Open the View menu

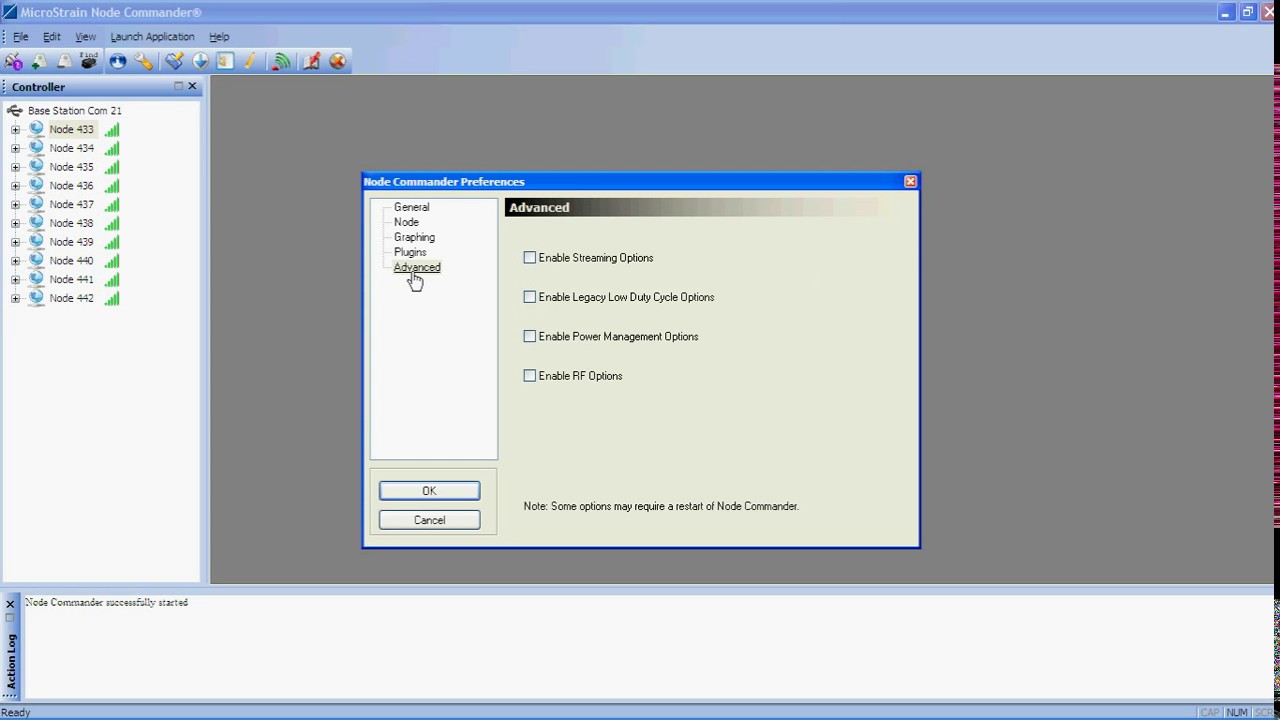[86, 37]
